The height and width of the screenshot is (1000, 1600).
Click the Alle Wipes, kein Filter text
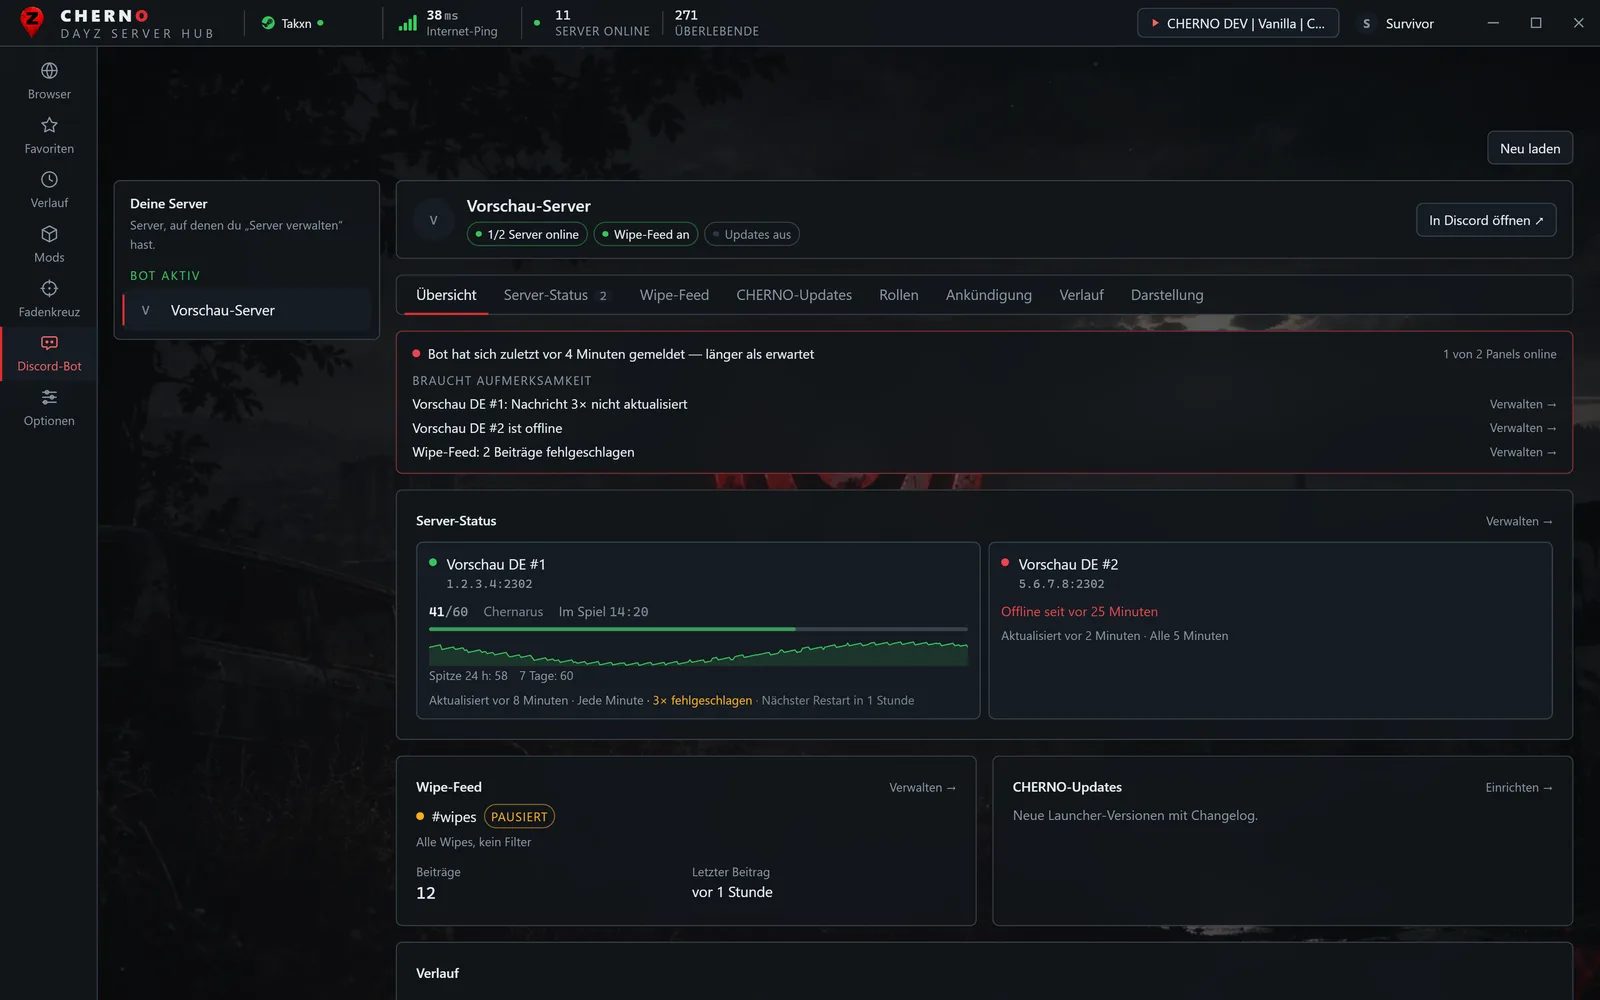click(474, 842)
